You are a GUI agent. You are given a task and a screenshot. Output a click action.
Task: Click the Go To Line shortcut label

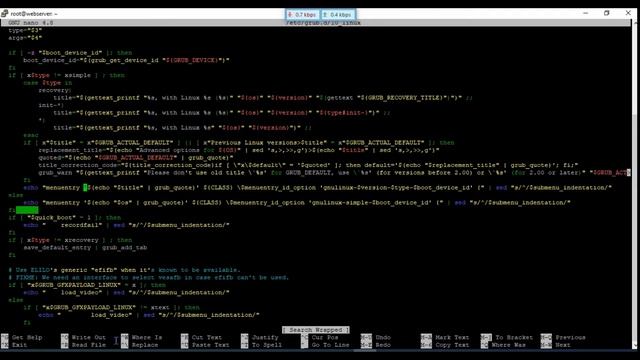[331, 345]
